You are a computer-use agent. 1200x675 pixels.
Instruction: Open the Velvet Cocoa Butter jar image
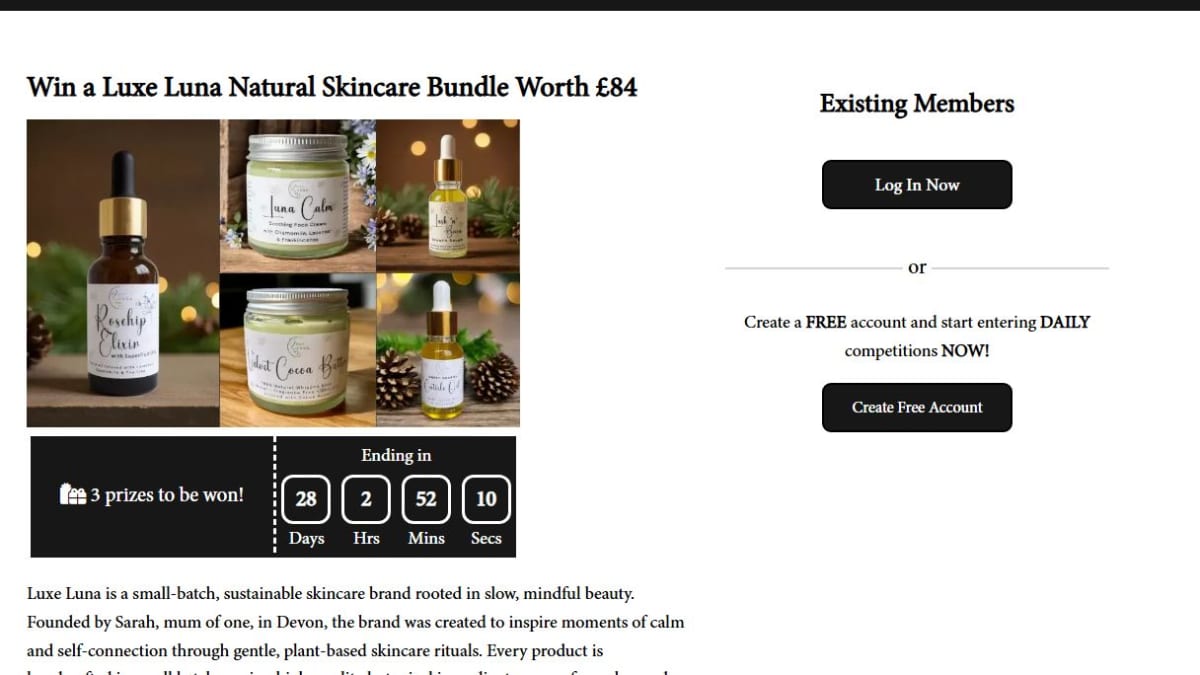pyautogui.click(x=298, y=351)
